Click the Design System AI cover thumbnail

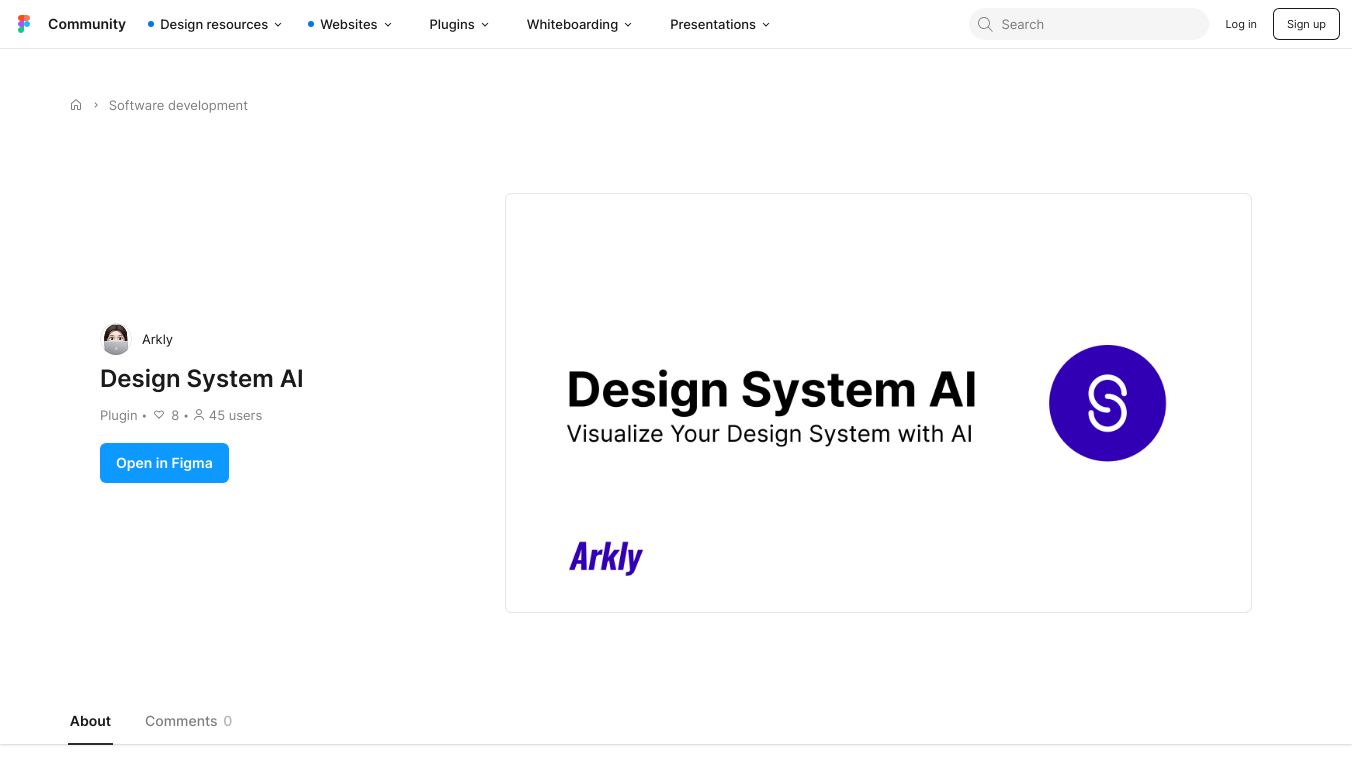(878, 403)
